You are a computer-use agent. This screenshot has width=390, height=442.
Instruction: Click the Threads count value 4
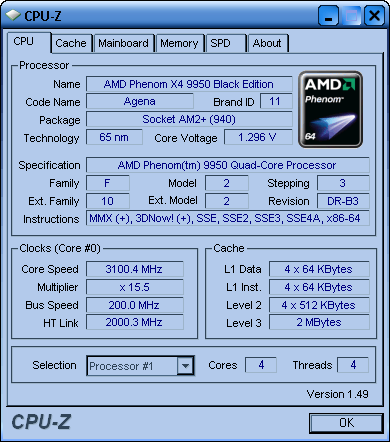pyautogui.click(x=353, y=365)
